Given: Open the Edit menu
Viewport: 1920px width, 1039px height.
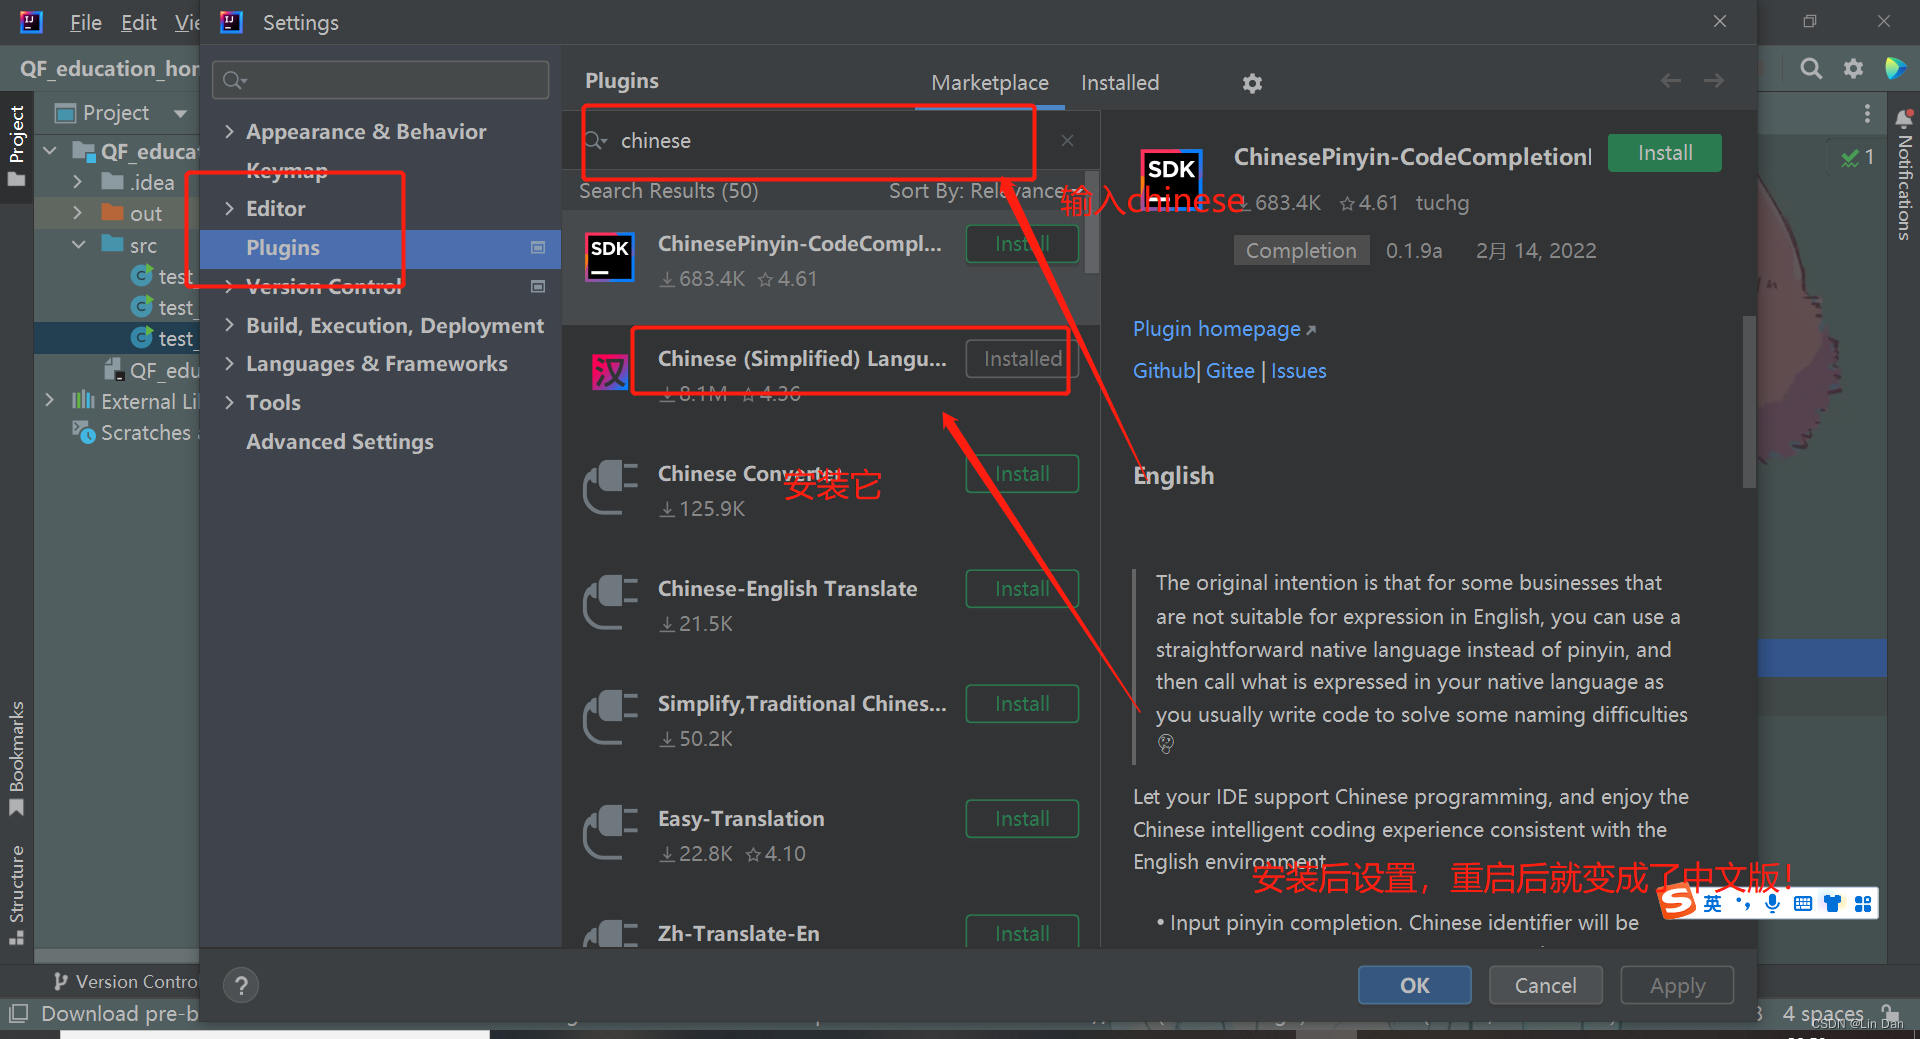Looking at the screenshot, I should (138, 22).
